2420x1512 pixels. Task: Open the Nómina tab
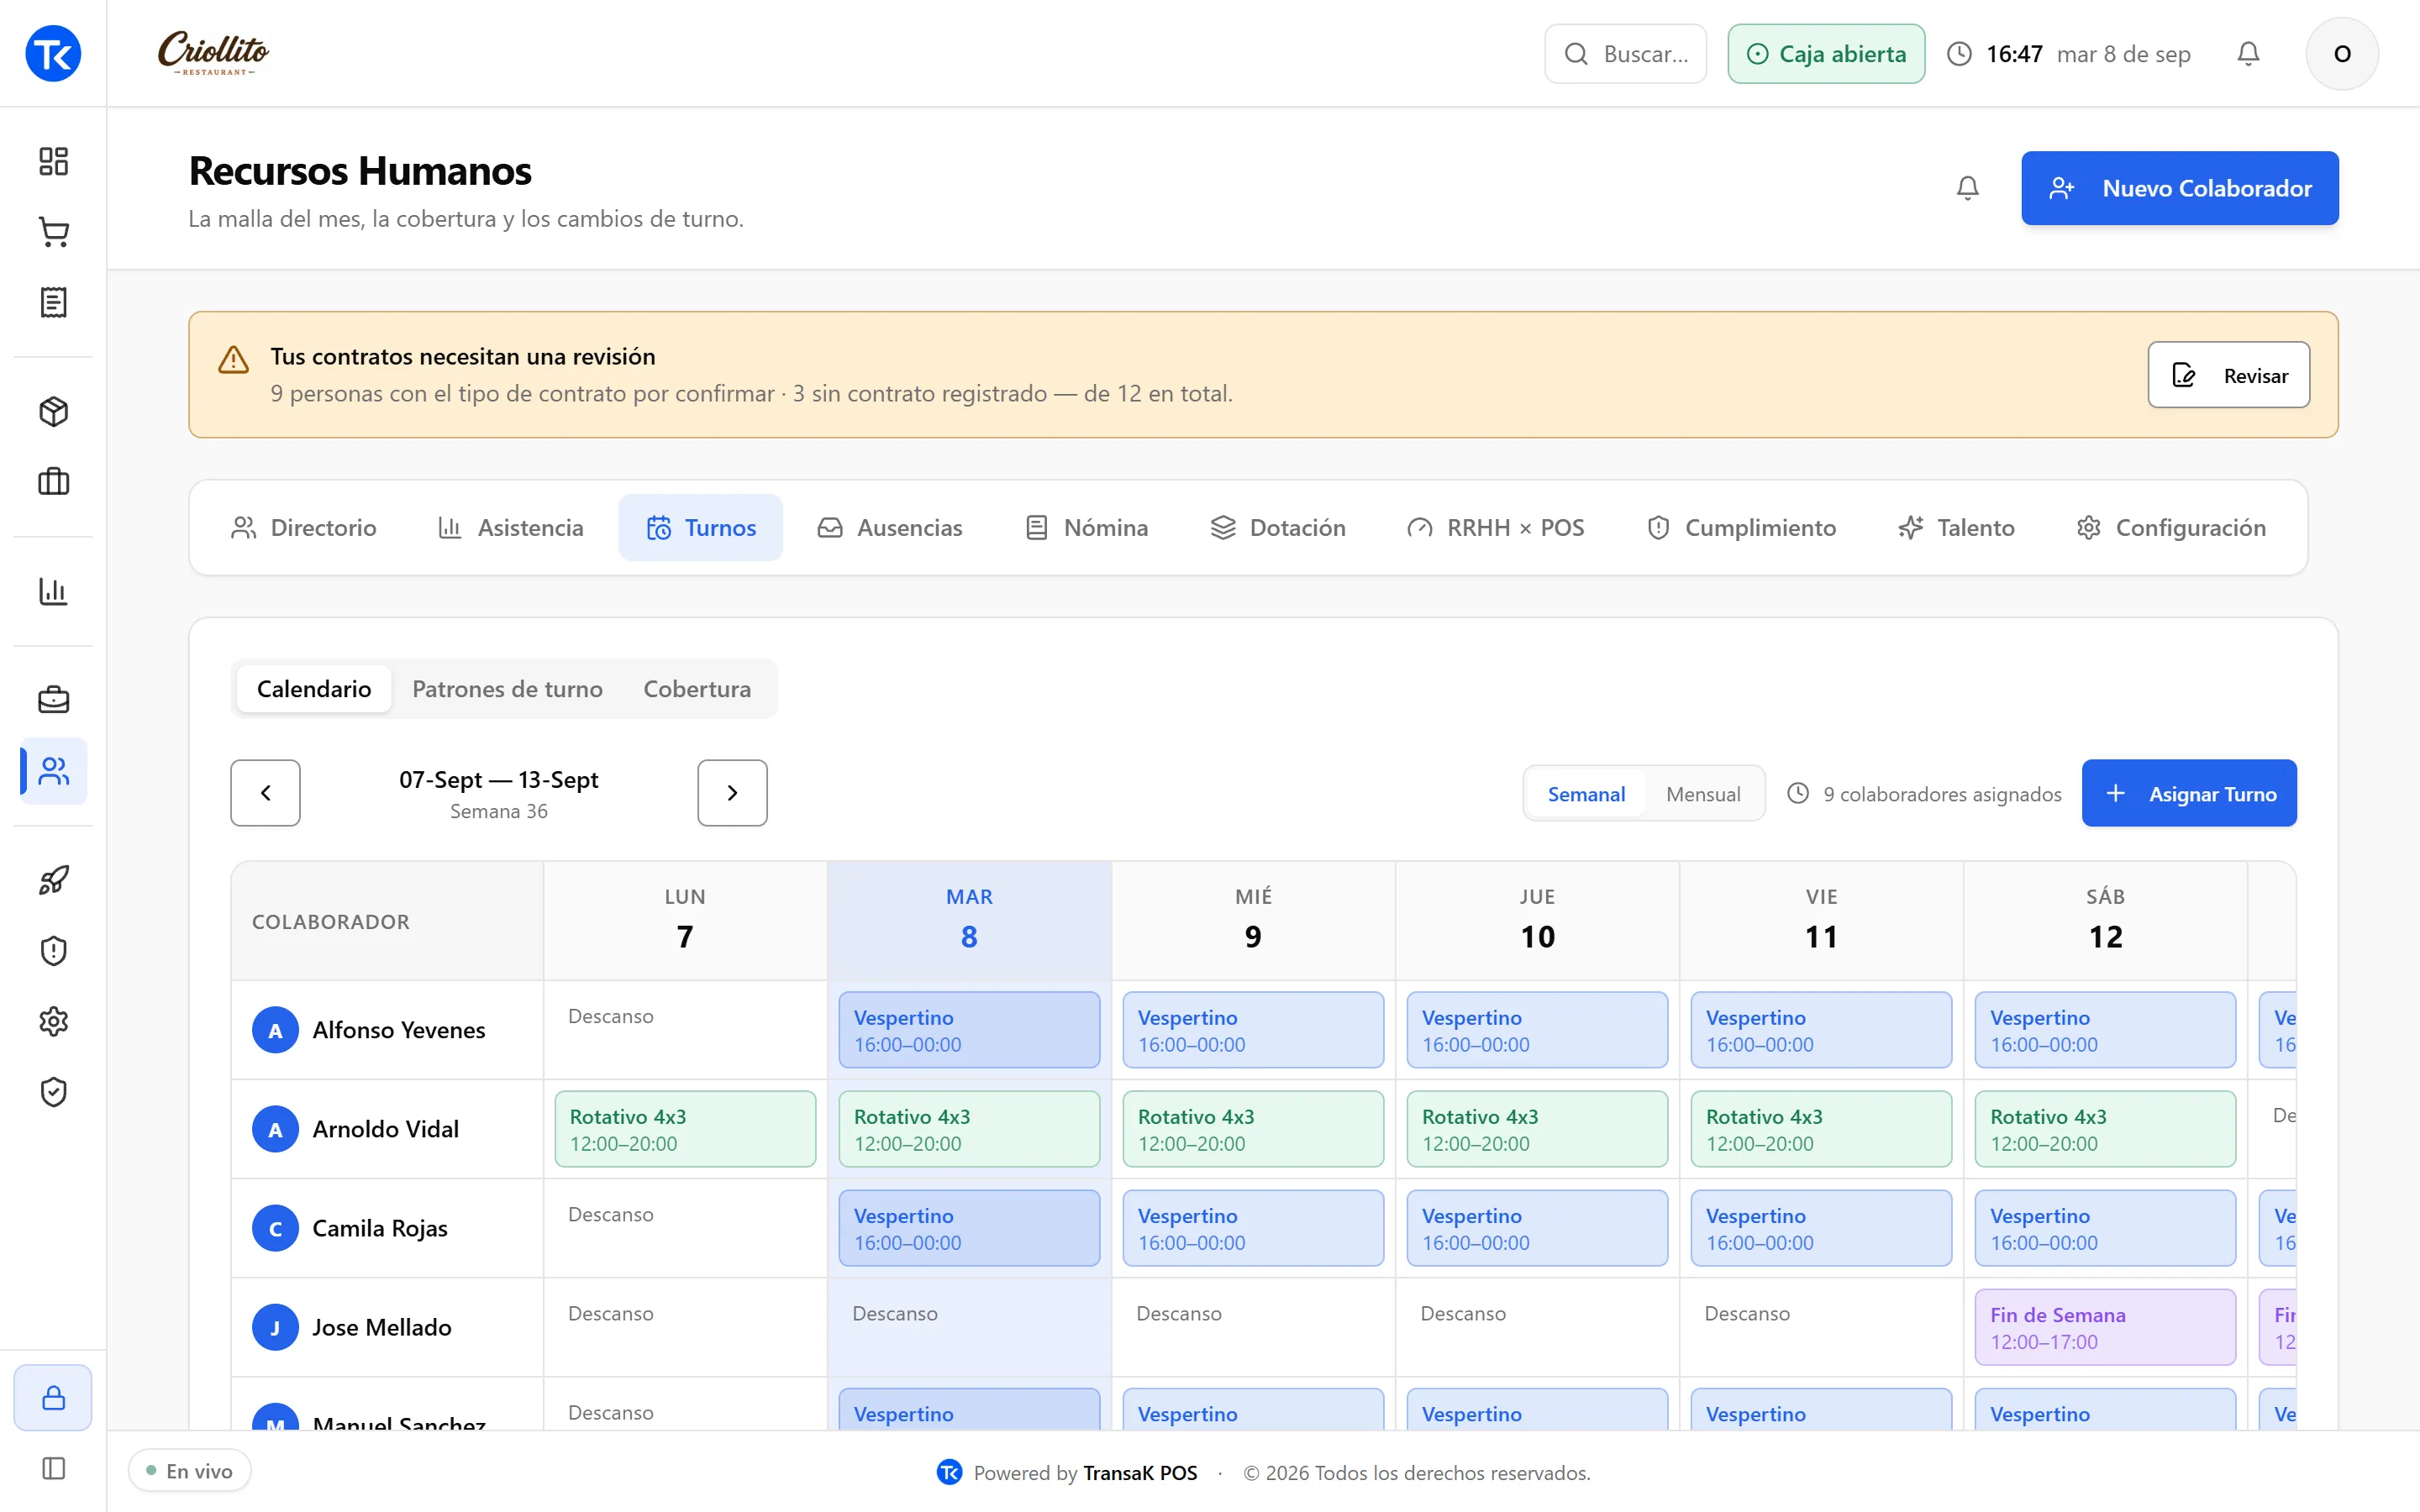[1087, 527]
